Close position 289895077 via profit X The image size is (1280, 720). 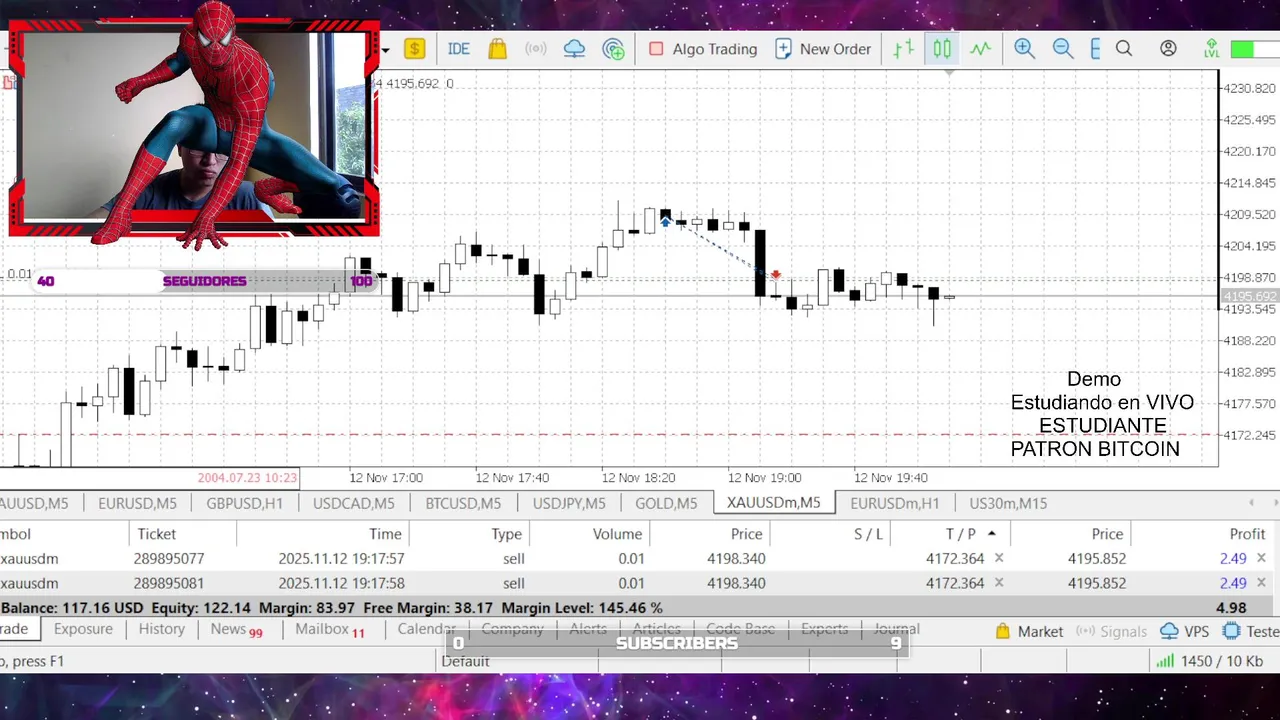tap(1261, 558)
